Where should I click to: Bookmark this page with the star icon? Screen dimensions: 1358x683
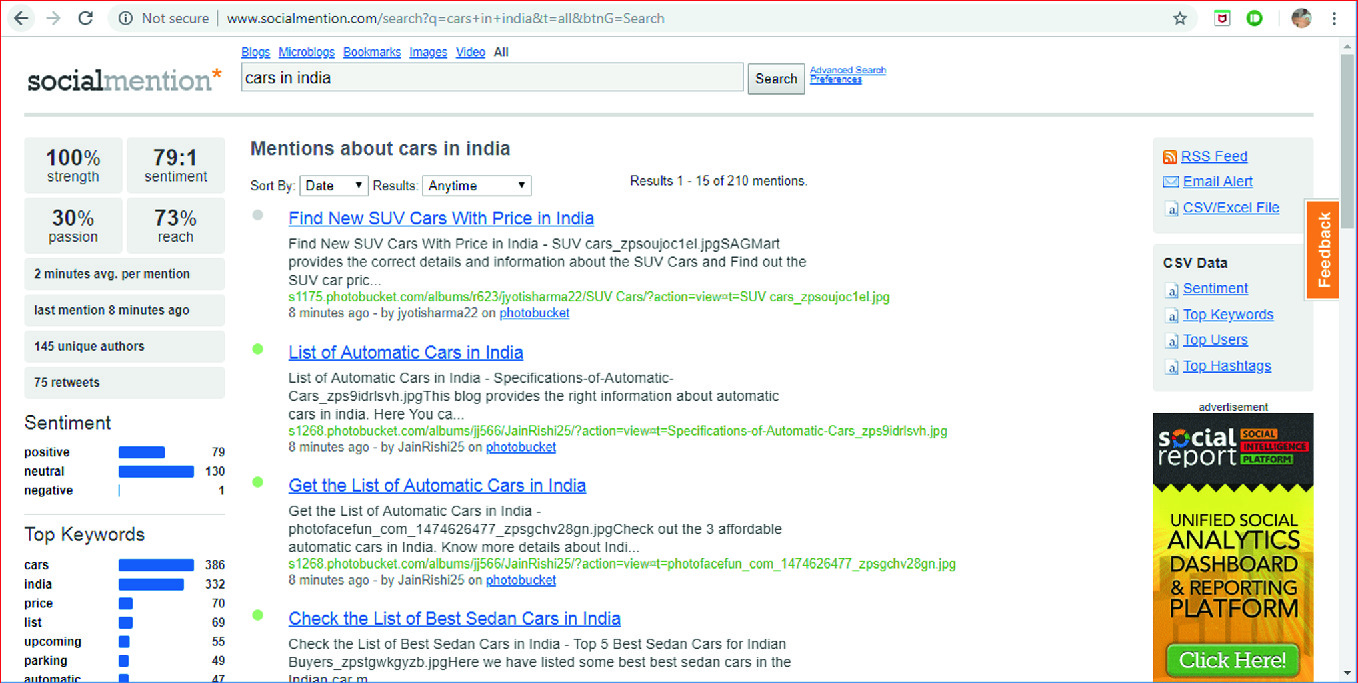point(1180,18)
